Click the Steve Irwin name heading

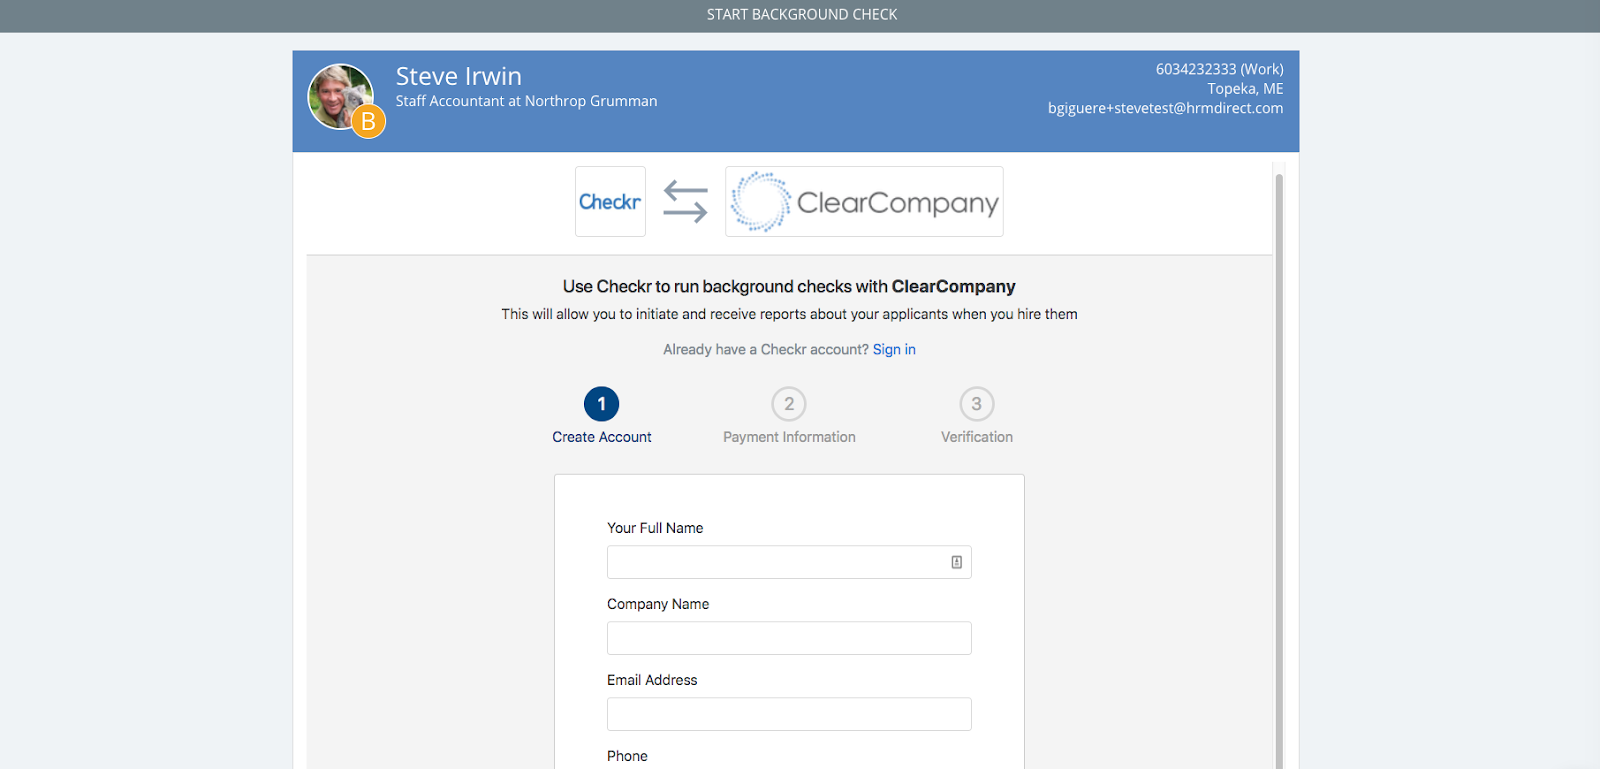(x=458, y=76)
